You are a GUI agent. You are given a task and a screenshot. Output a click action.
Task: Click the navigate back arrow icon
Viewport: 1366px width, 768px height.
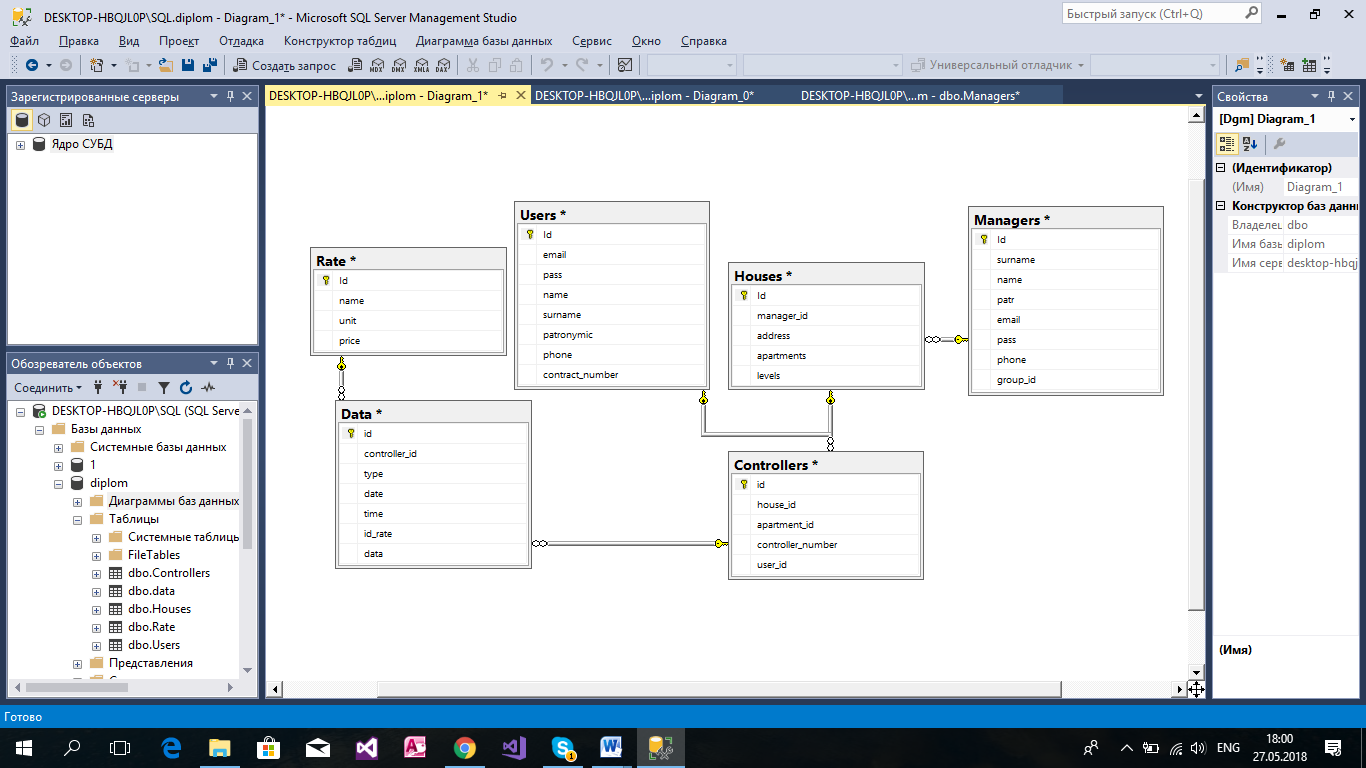click(x=31, y=65)
